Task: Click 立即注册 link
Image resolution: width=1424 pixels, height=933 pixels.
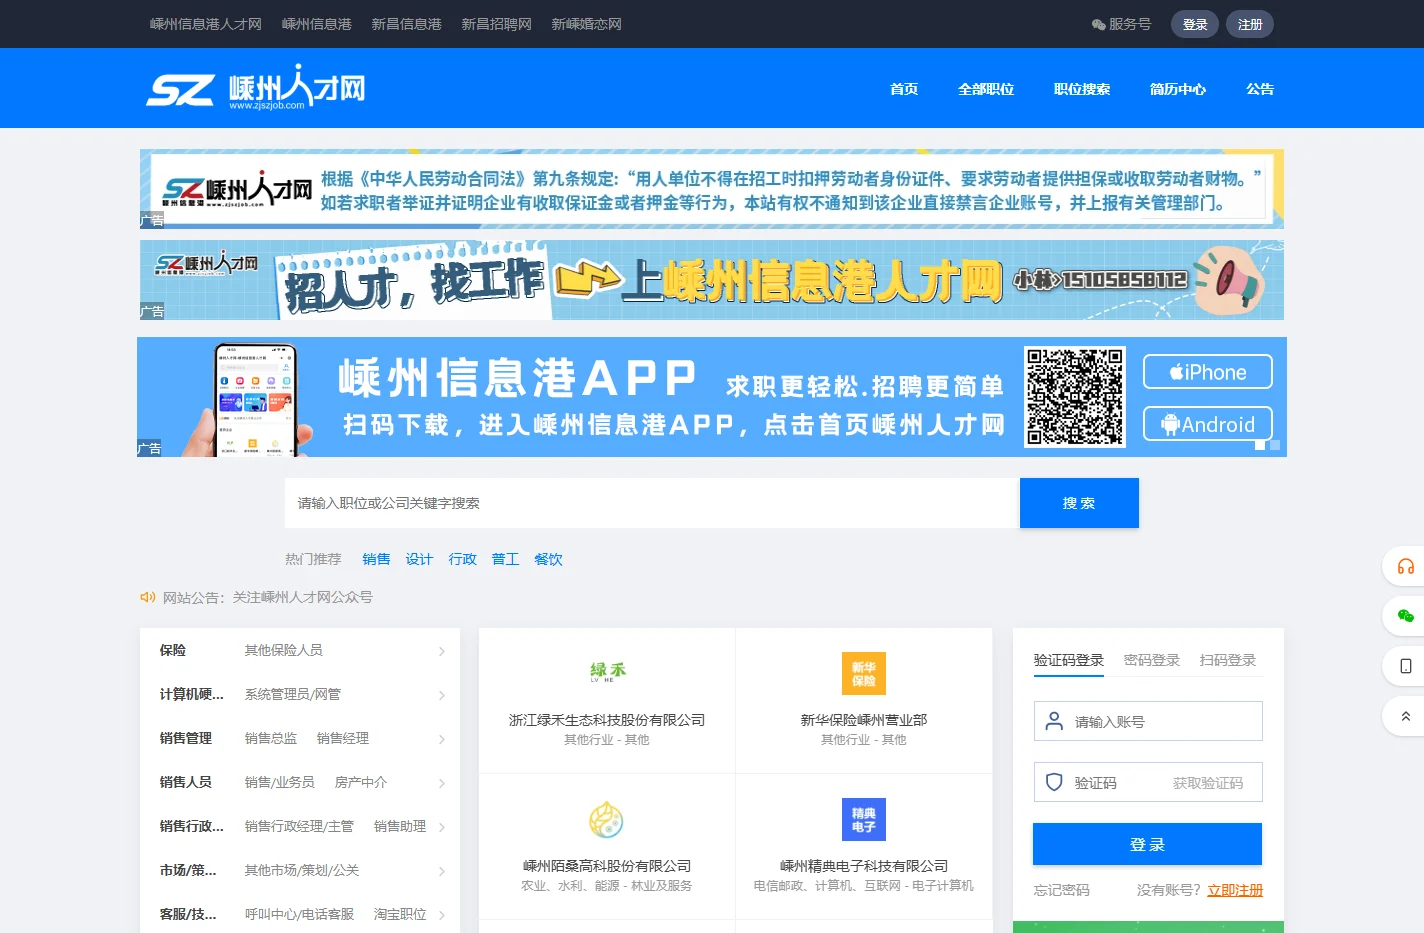Action: click(x=1235, y=890)
